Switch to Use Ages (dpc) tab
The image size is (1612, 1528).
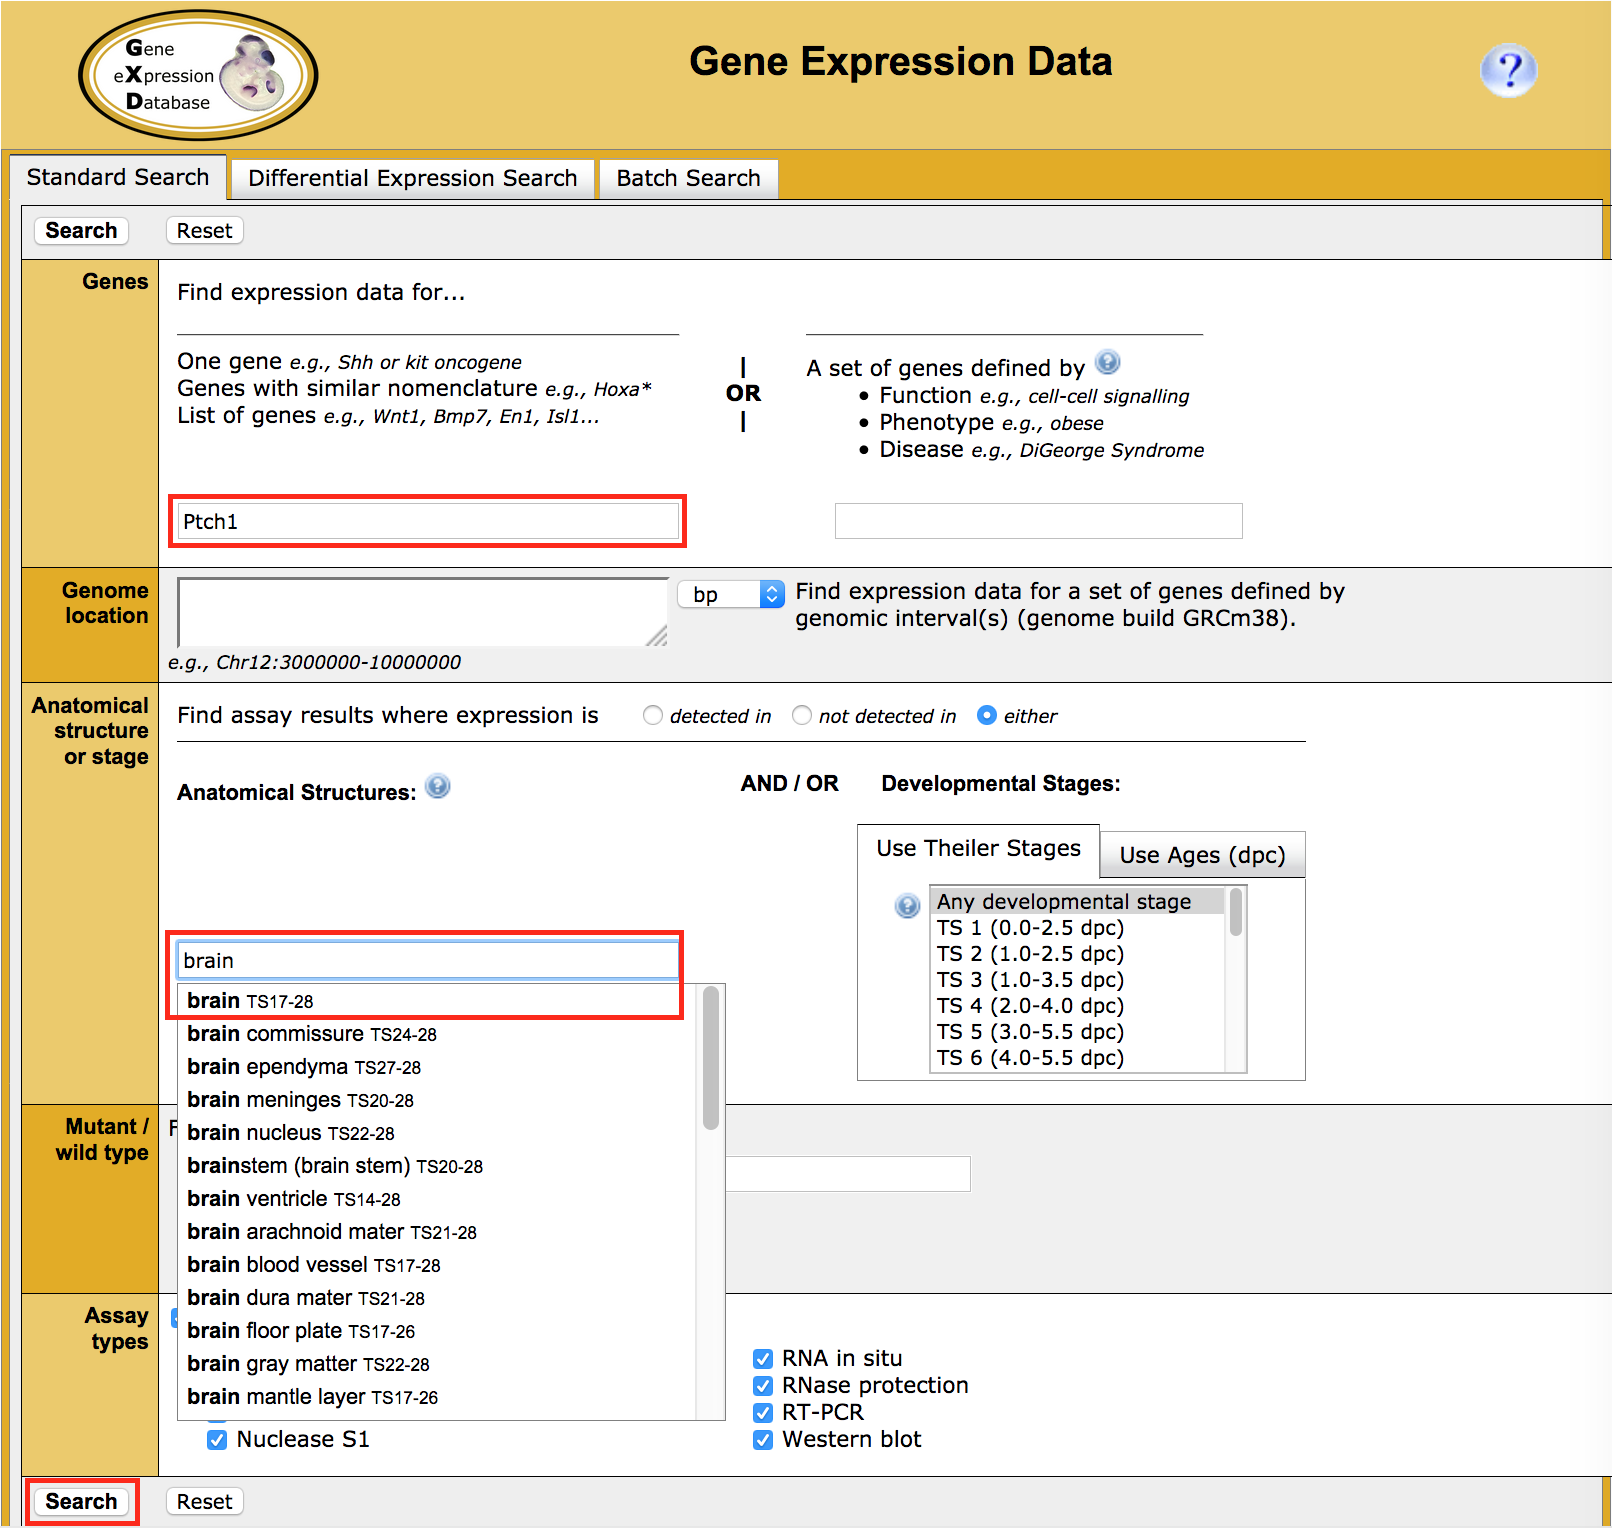[x=1202, y=856]
